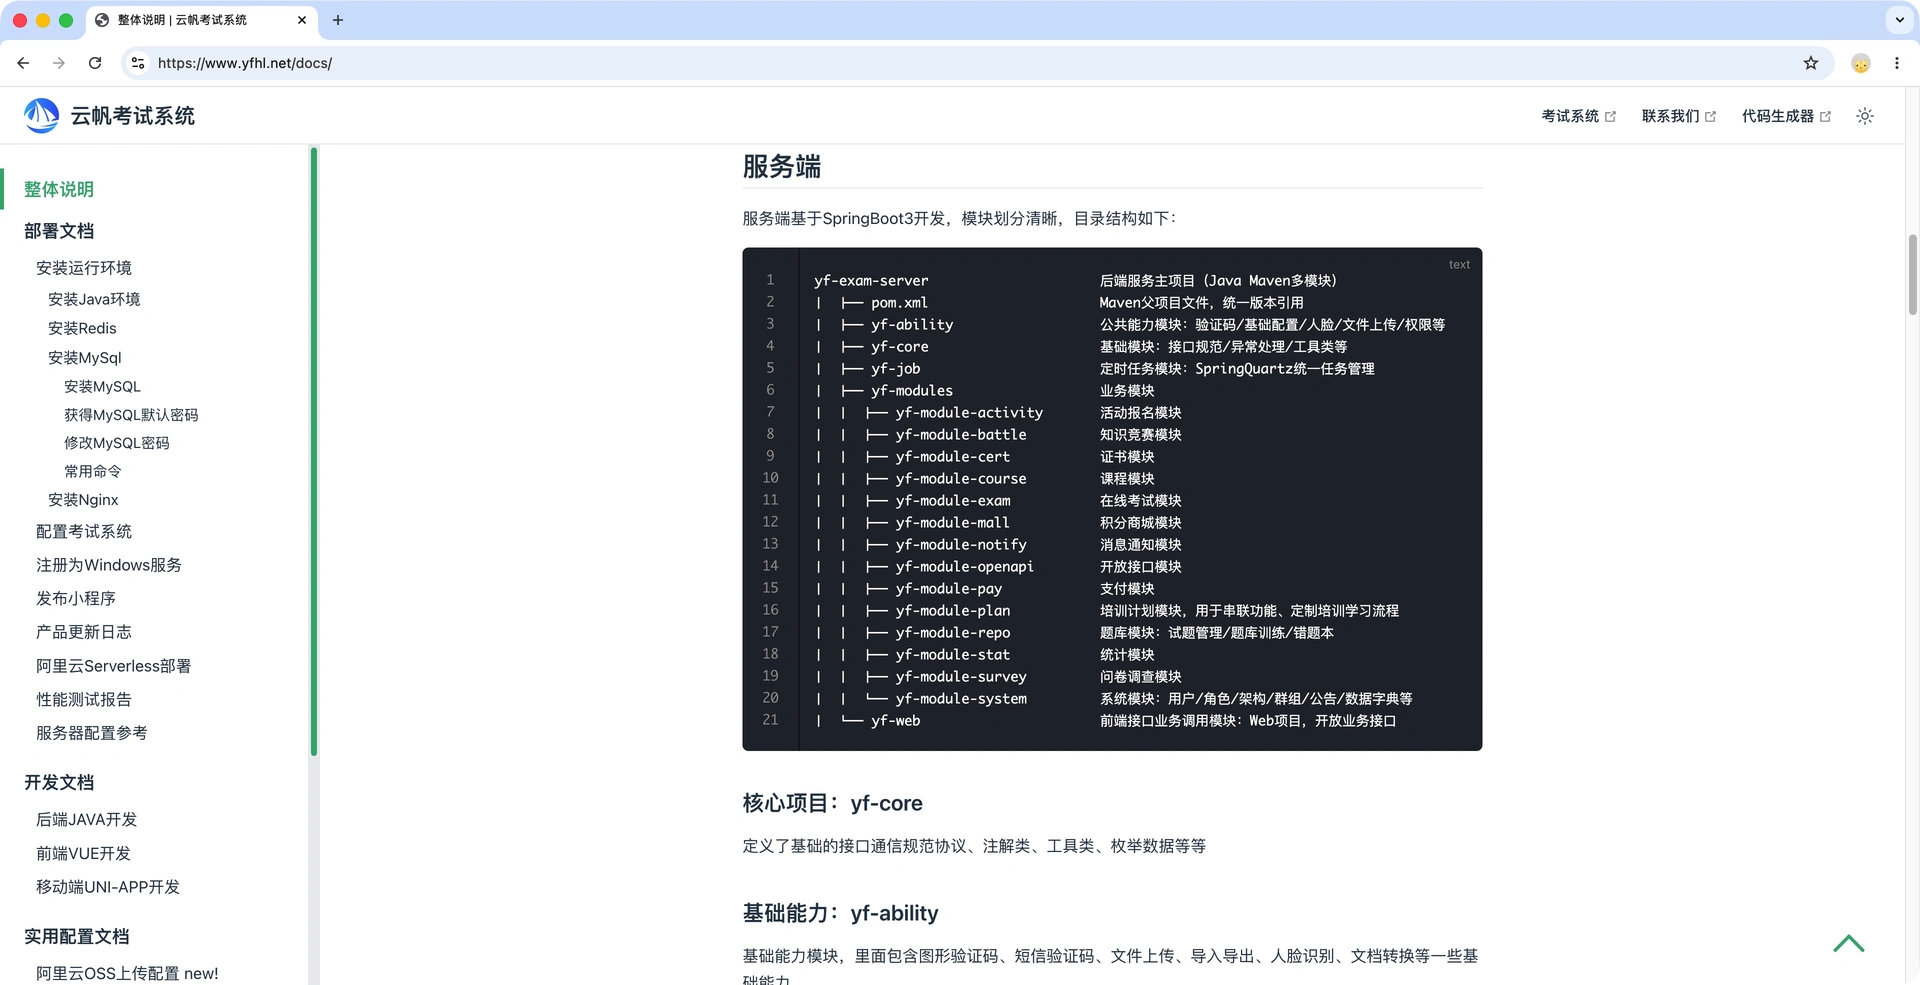1920x985 pixels.
Task: Click the yf-module-exam line in code block
Action: 953,501
